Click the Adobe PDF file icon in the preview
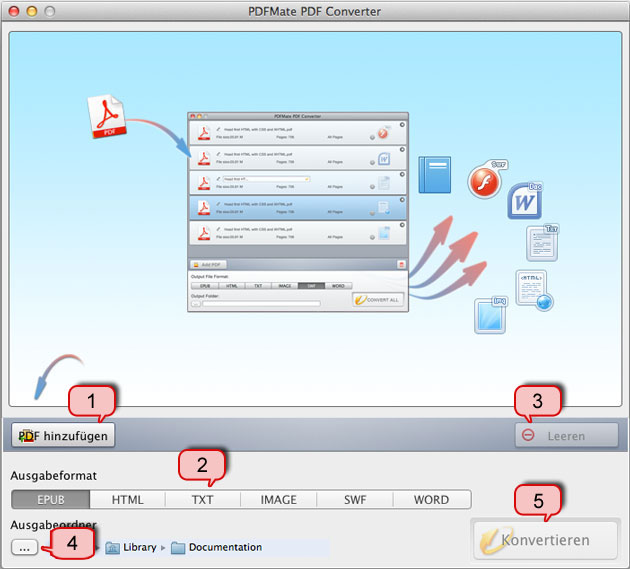The height and width of the screenshot is (569, 630). click(x=106, y=117)
